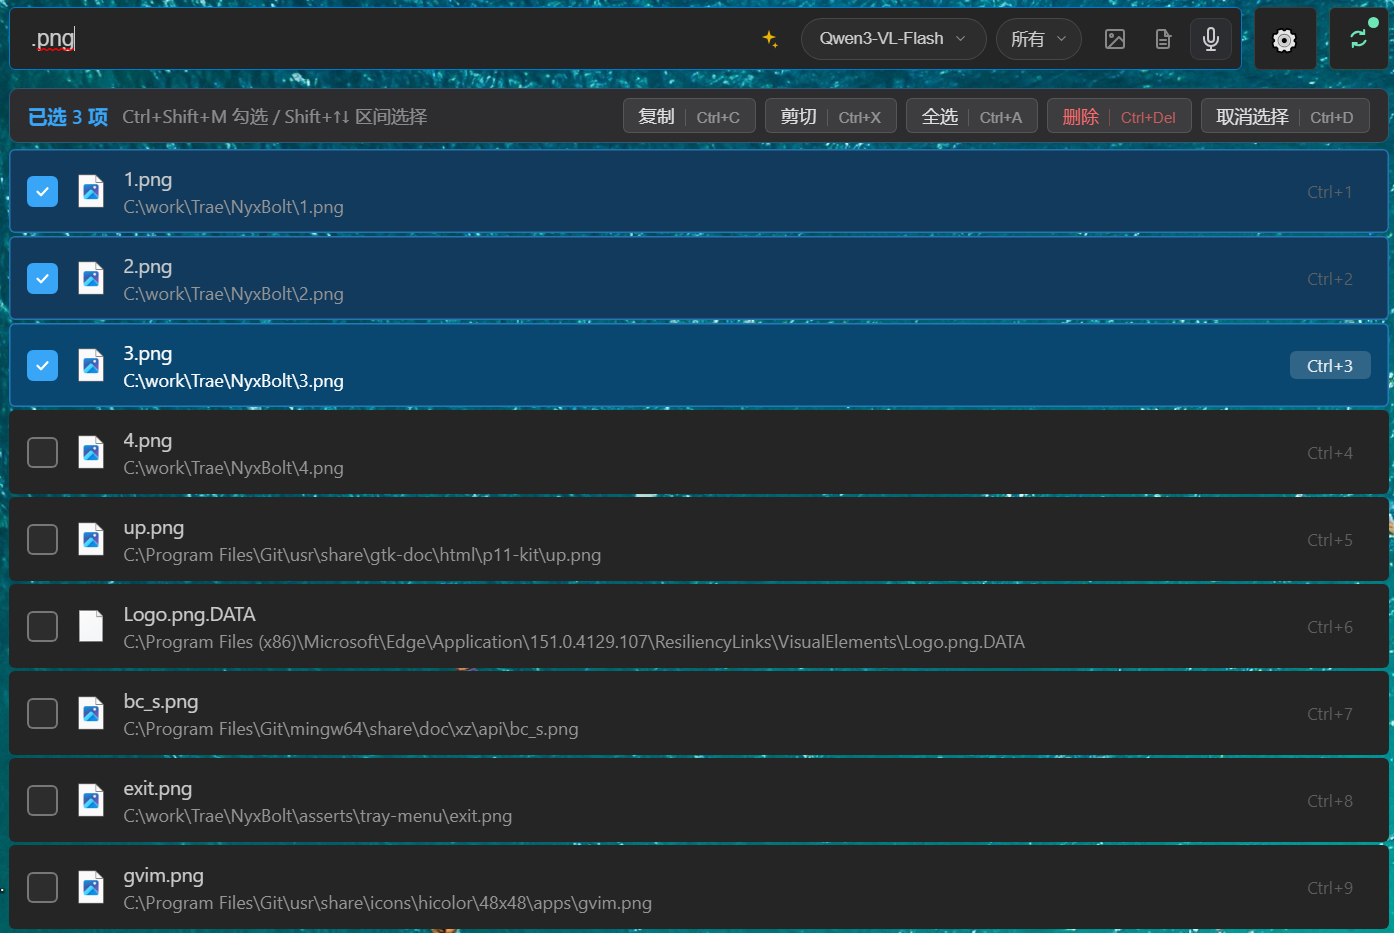Screen dimensions: 1394x933
Task: Select the bc_s.png file name
Action: [161, 701]
